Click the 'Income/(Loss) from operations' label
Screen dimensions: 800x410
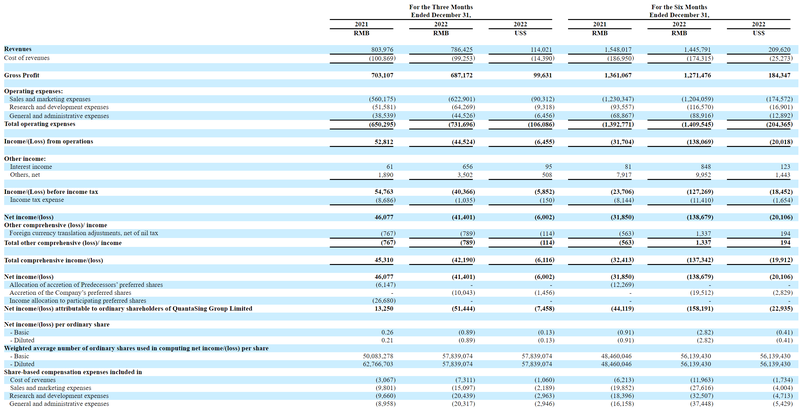48,141
